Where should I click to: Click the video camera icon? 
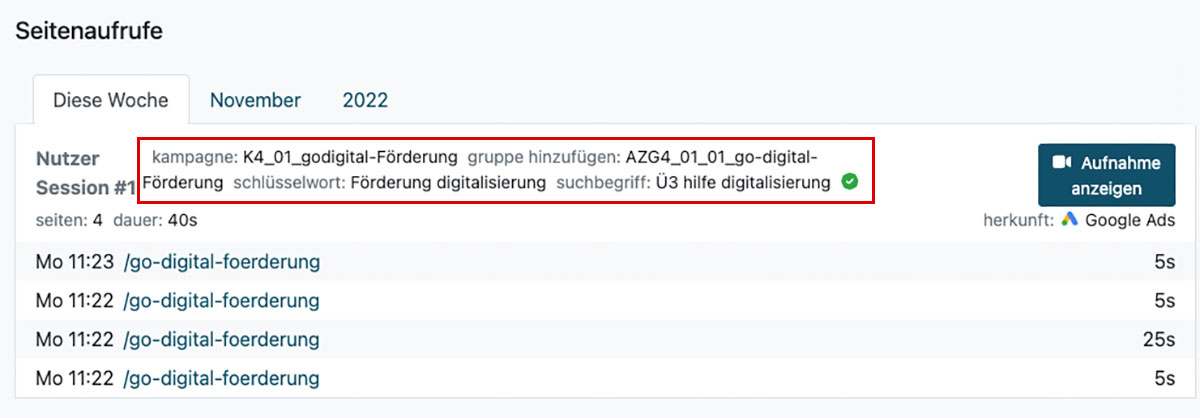coord(1063,163)
